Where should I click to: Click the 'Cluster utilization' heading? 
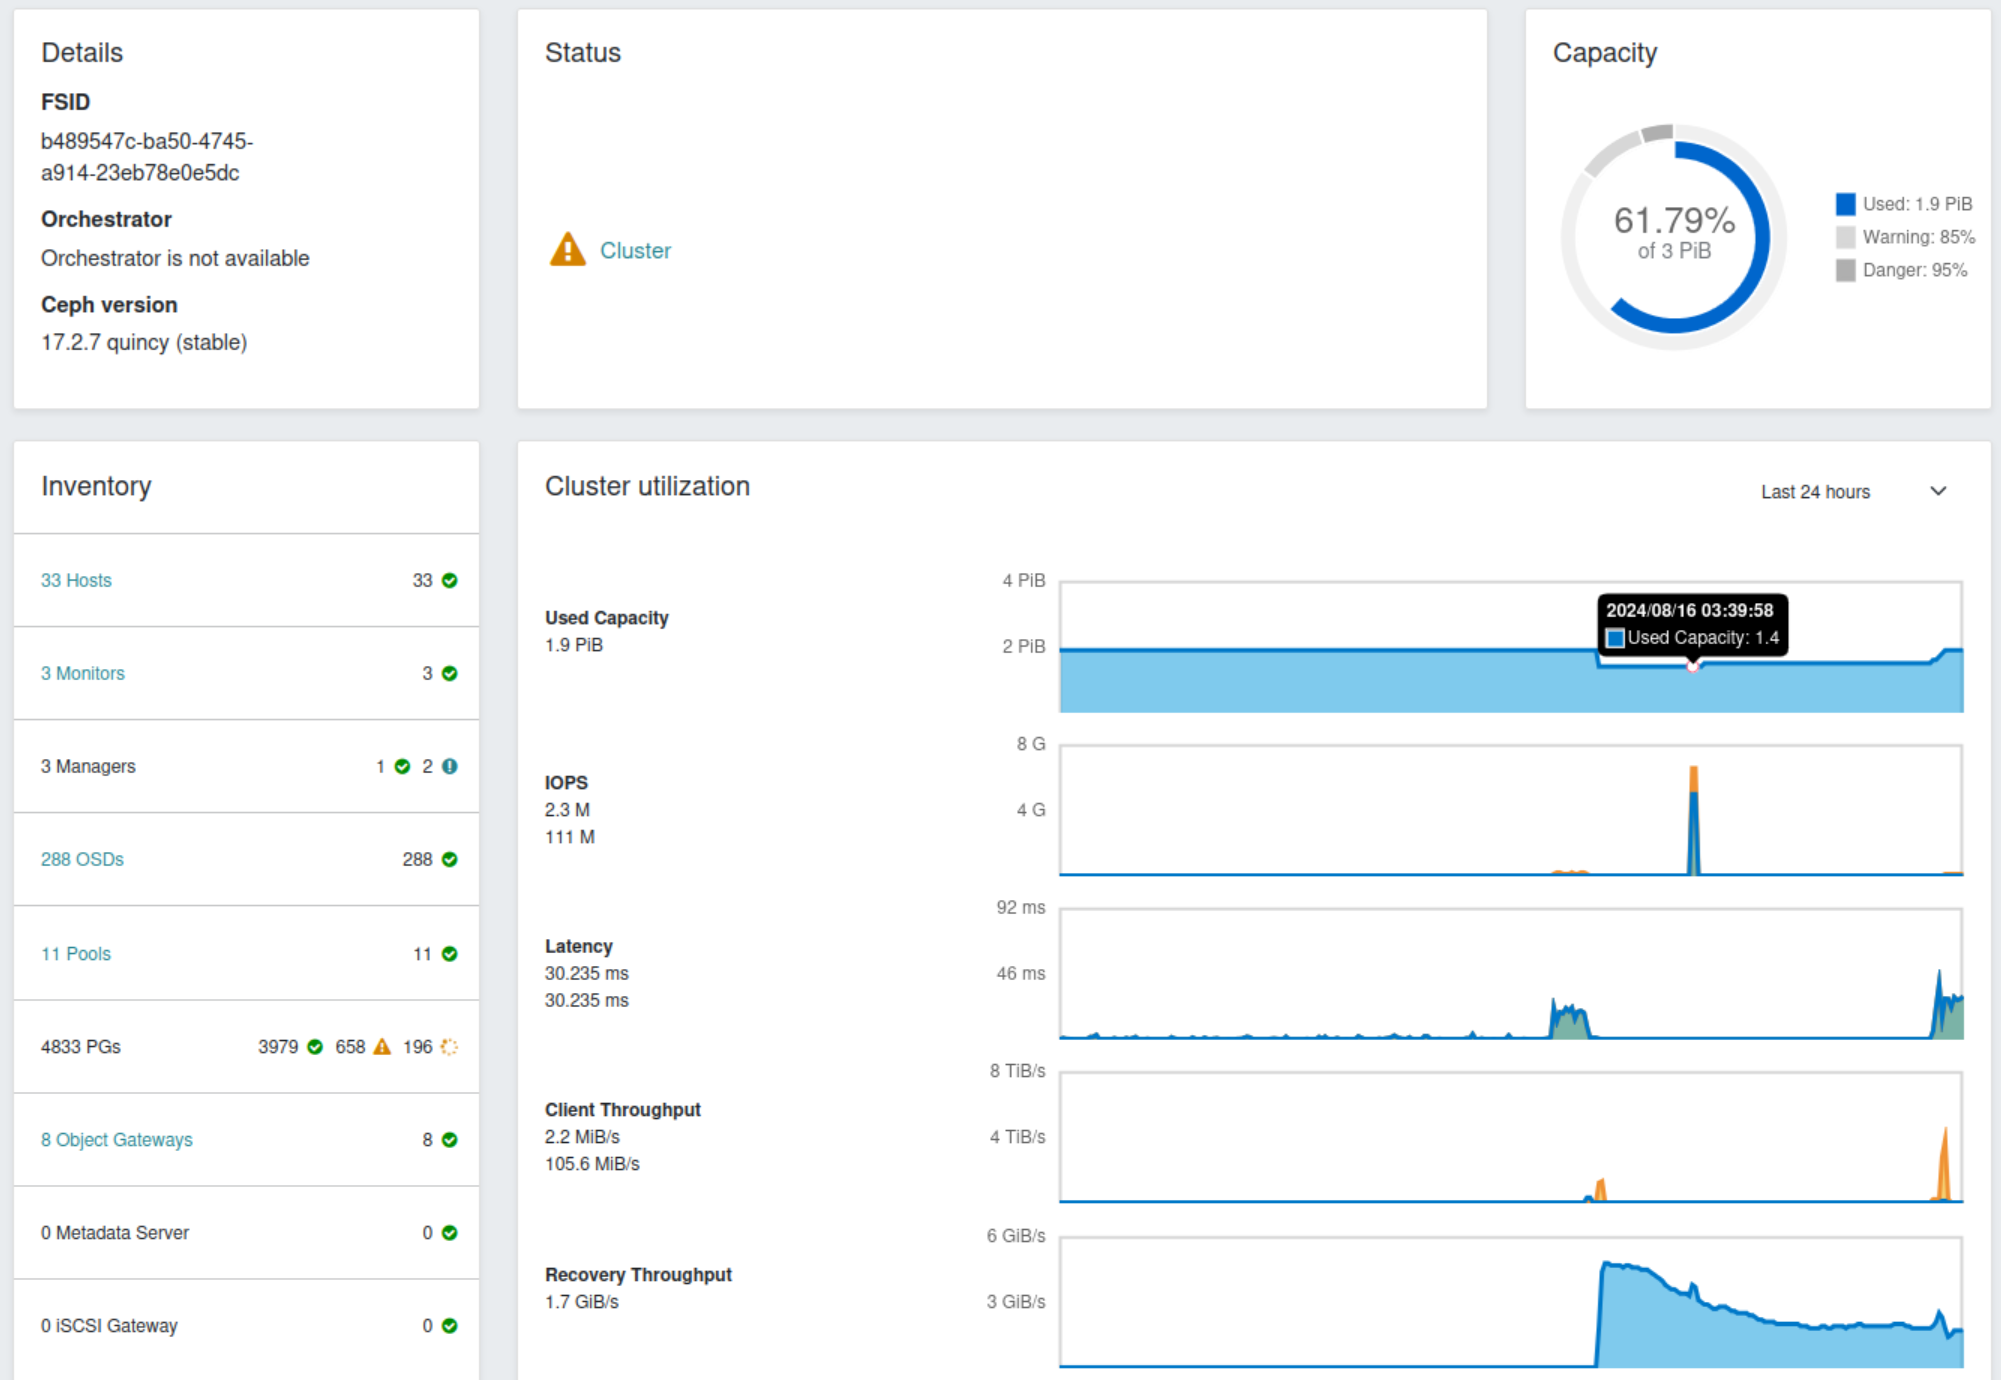[647, 486]
